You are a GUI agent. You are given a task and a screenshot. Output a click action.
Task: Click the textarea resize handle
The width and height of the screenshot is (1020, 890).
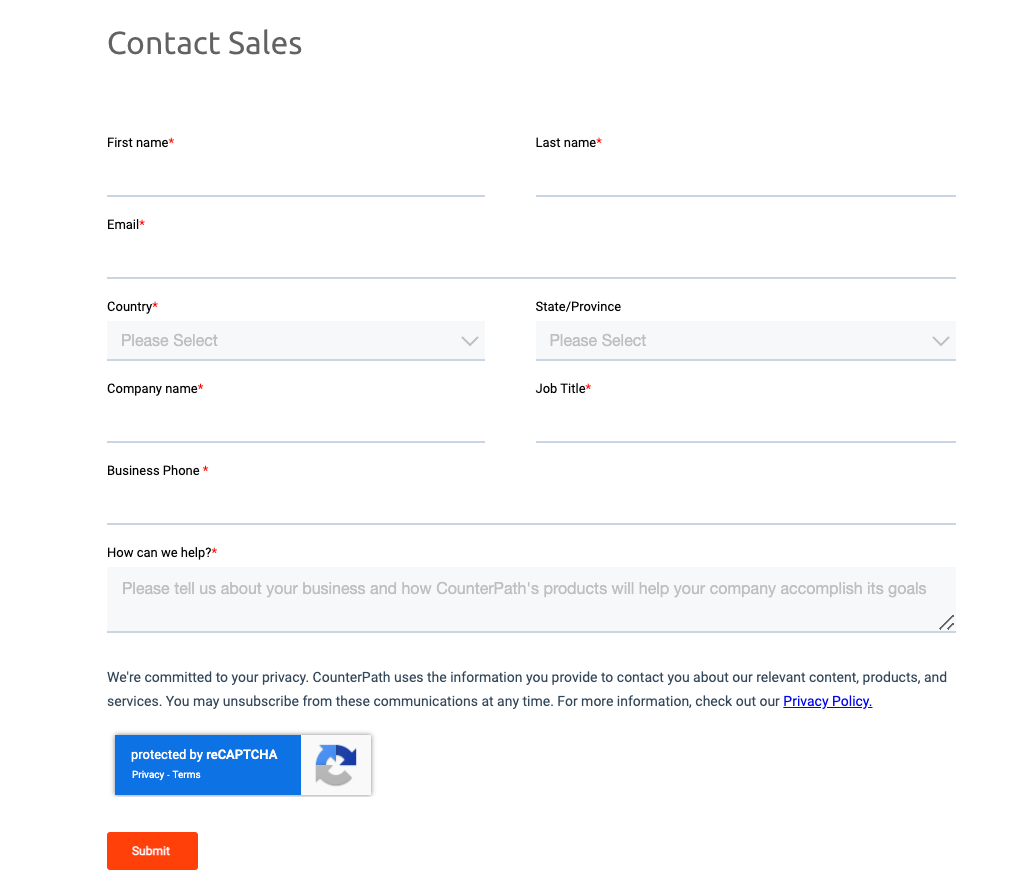pos(946,622)
